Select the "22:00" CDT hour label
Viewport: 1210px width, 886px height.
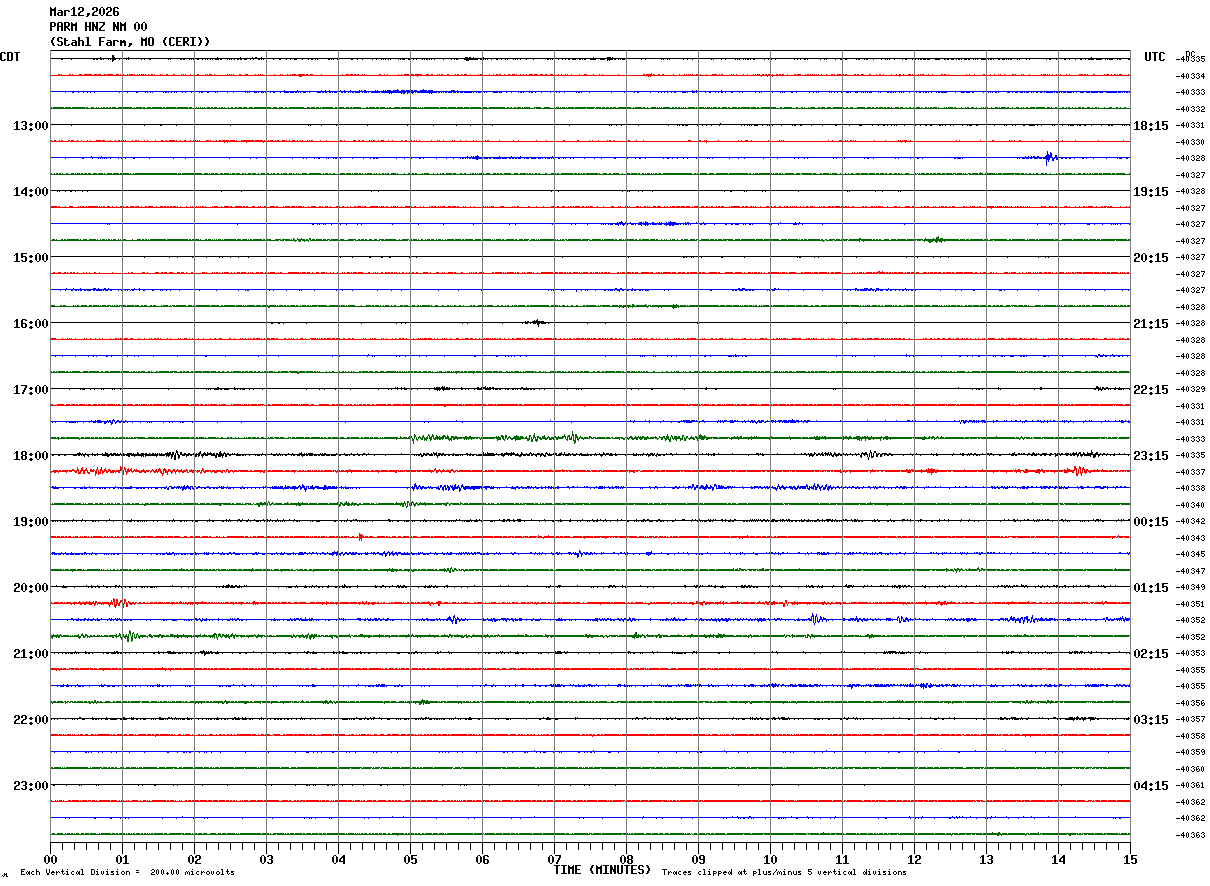30,719
